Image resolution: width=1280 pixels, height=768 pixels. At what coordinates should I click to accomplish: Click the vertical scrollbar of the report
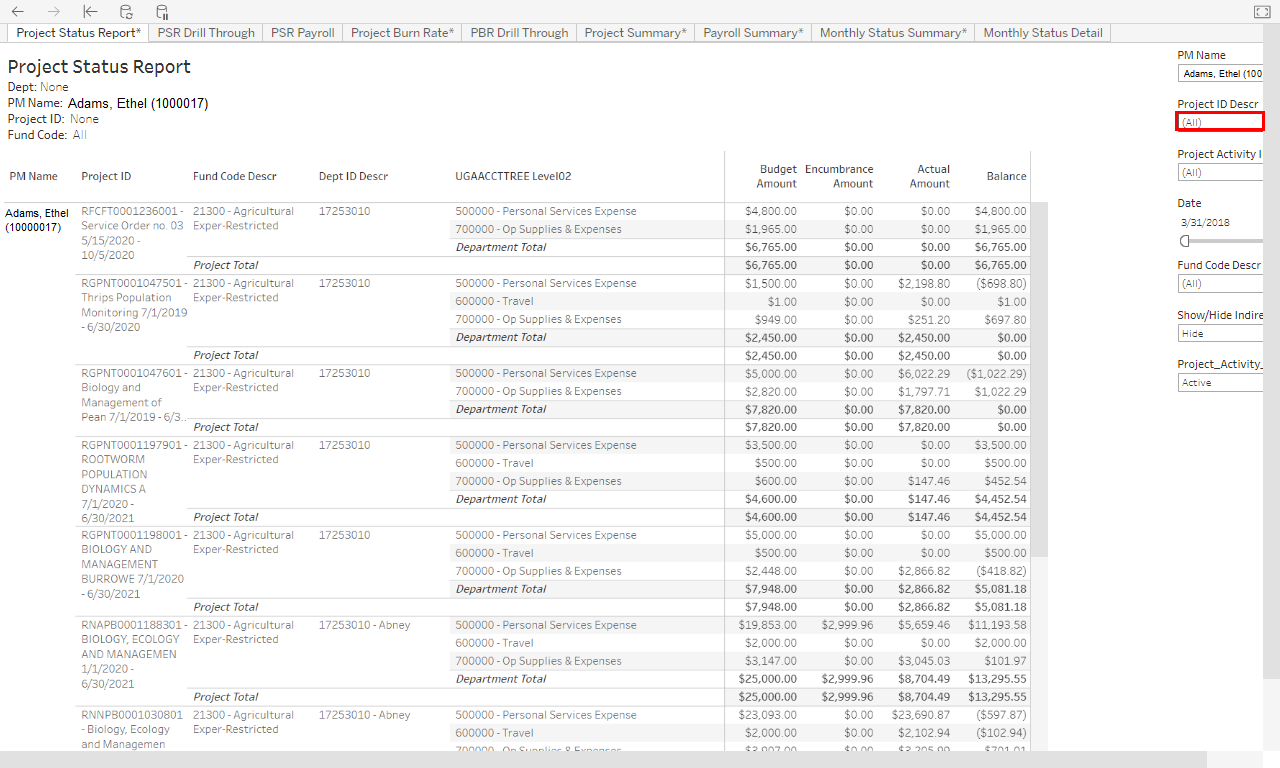pos(1040,380)
